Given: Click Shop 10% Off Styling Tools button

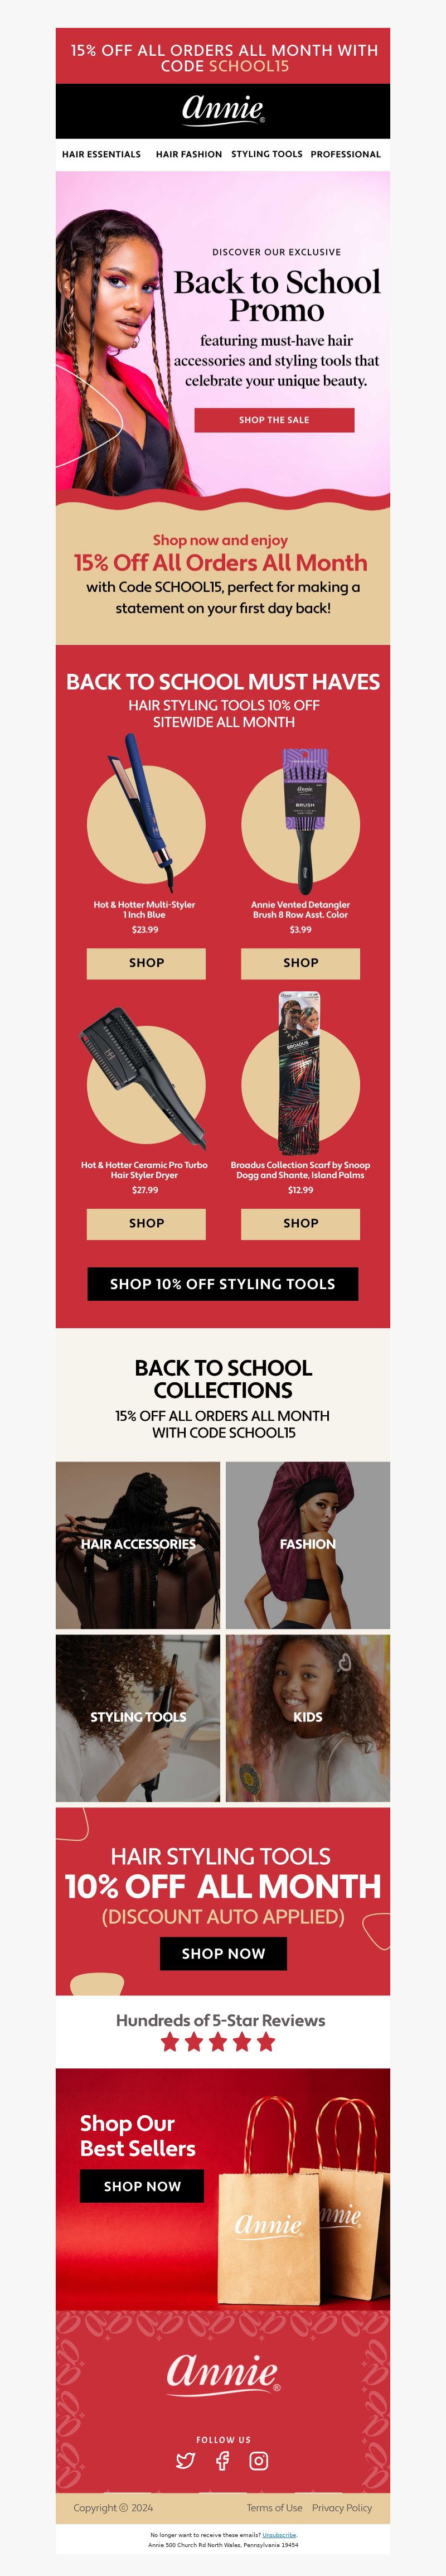Looking at the screenshot, I should coord(222,1284).
